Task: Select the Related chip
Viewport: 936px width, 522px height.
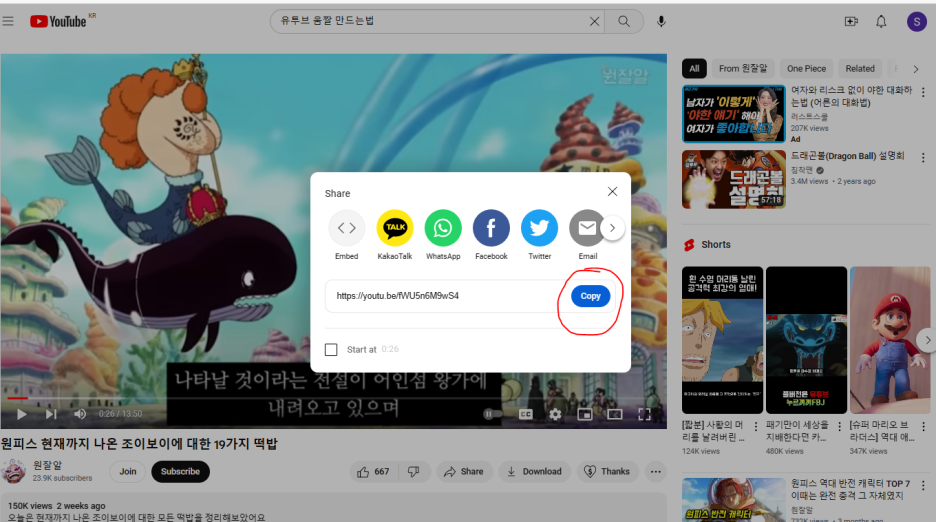Action: [860, 69]
